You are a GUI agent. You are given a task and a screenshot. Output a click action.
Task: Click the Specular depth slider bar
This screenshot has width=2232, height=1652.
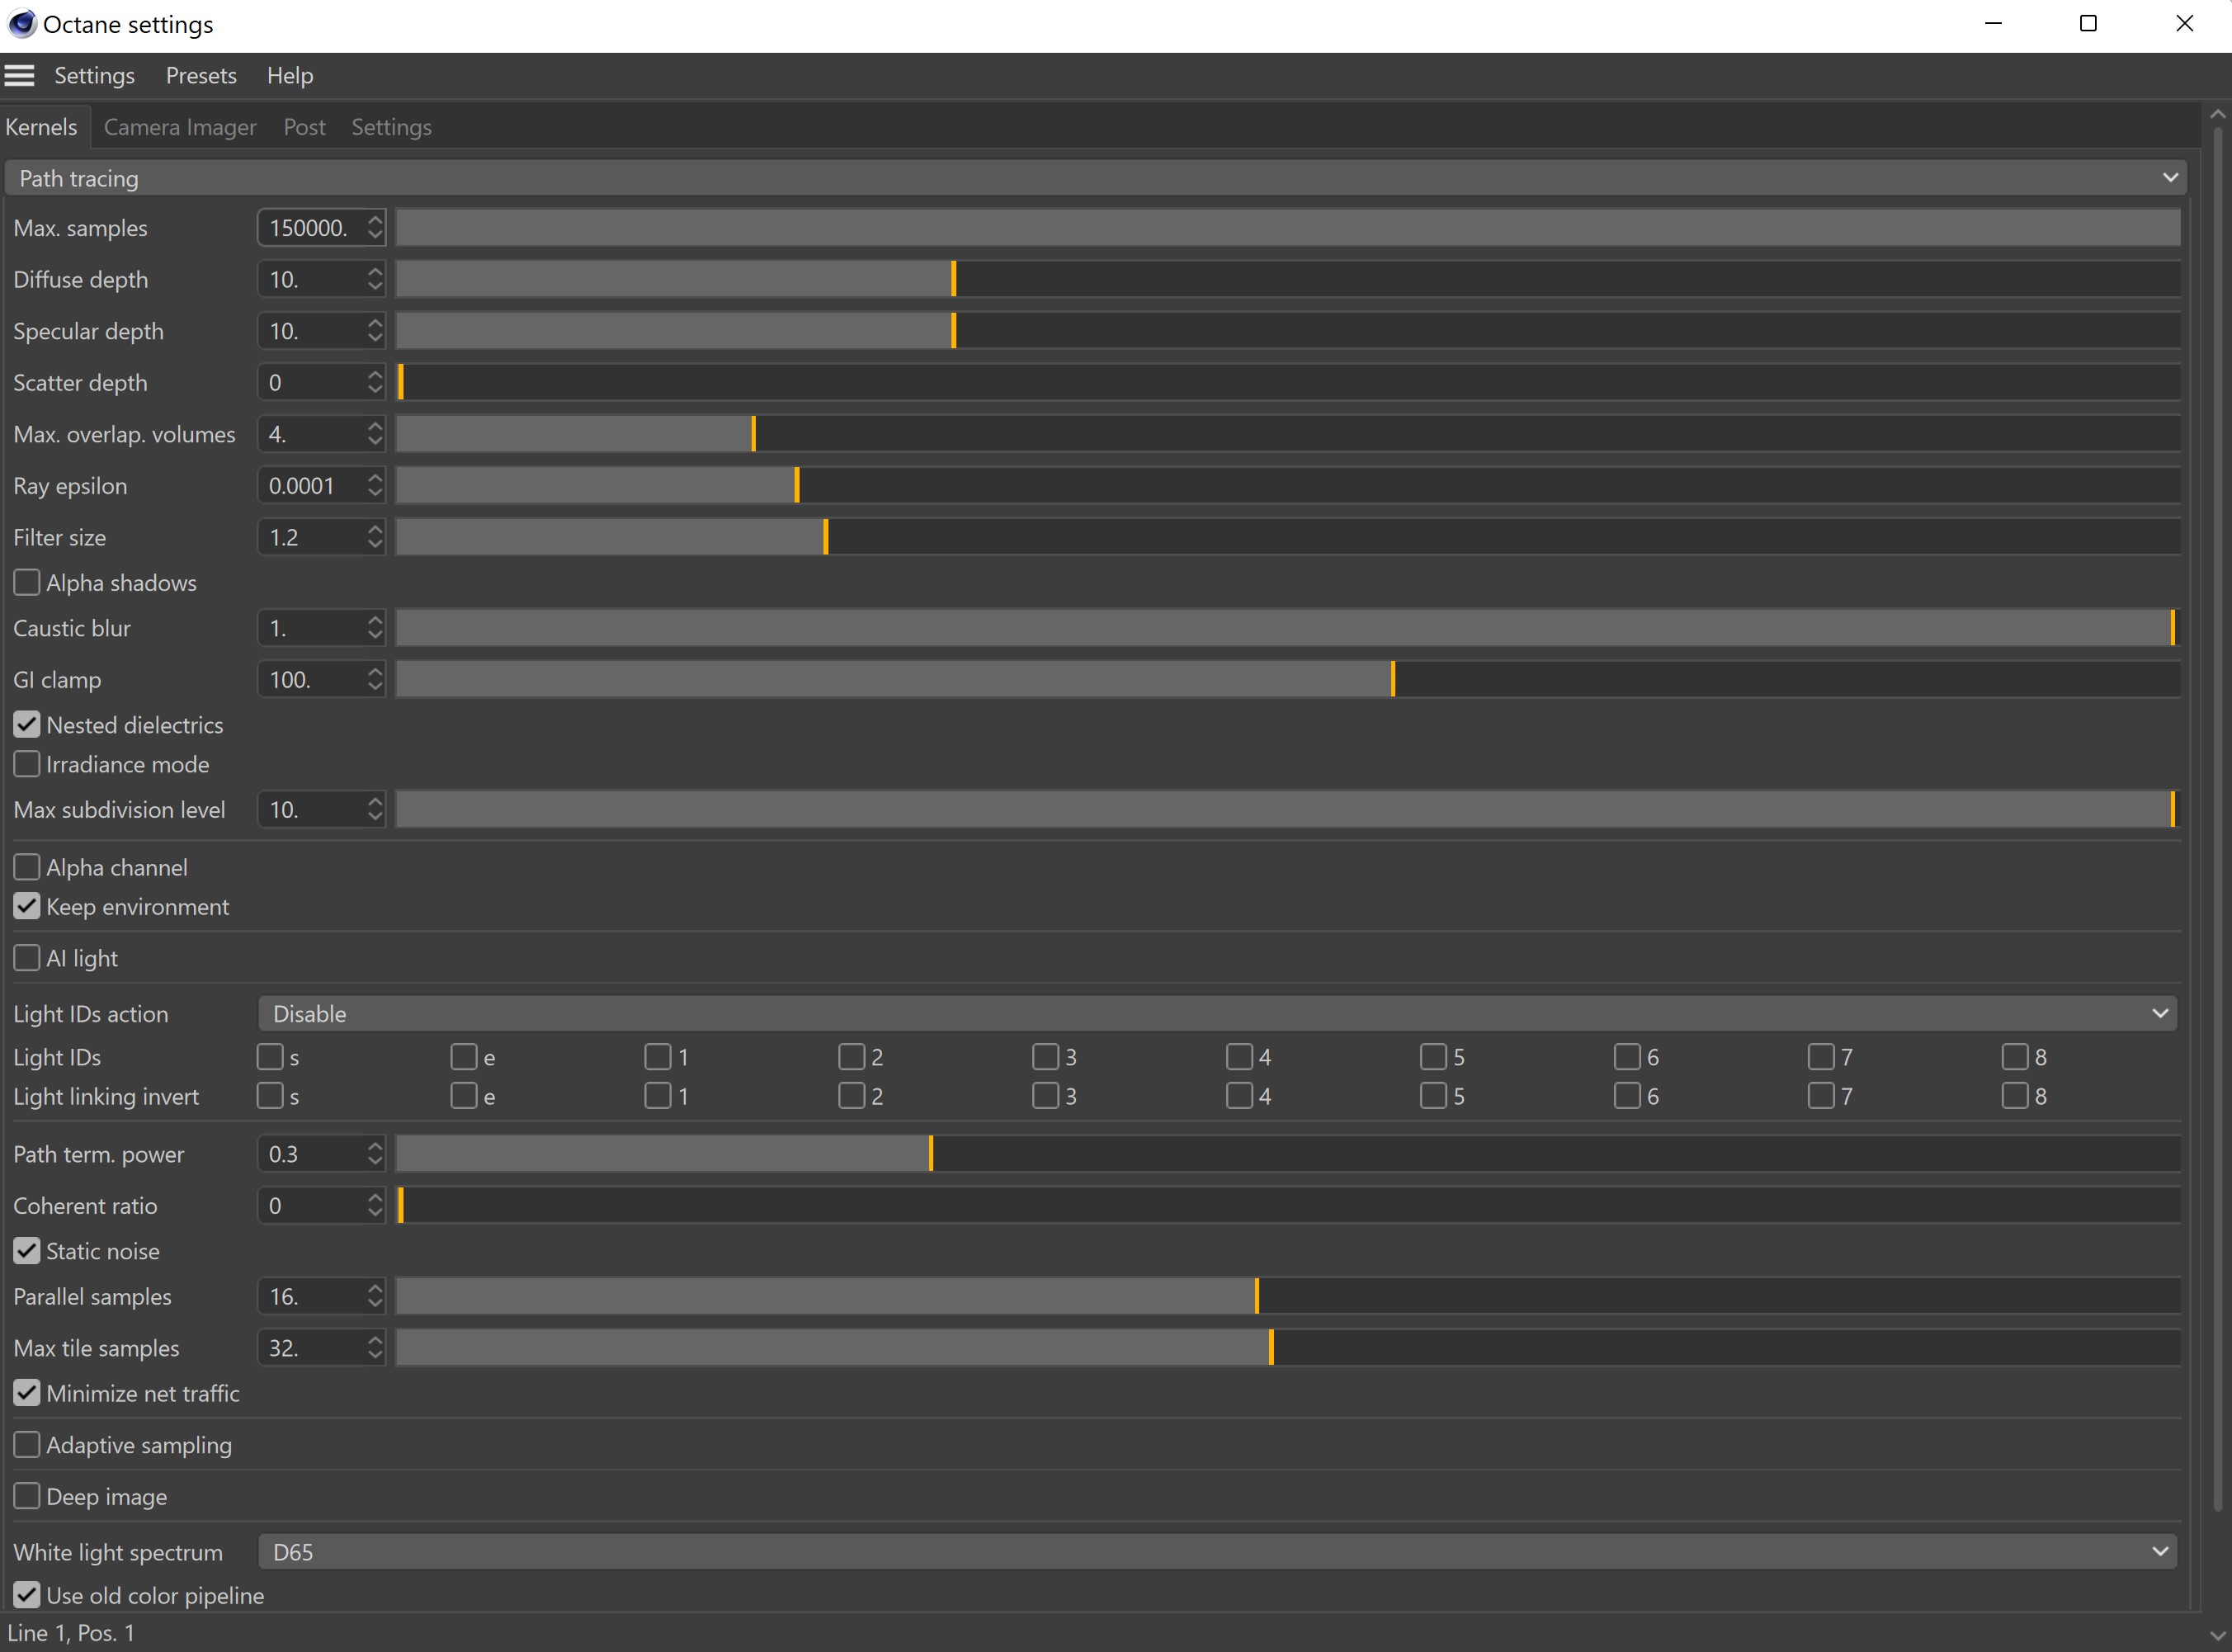click(1287, 331)
